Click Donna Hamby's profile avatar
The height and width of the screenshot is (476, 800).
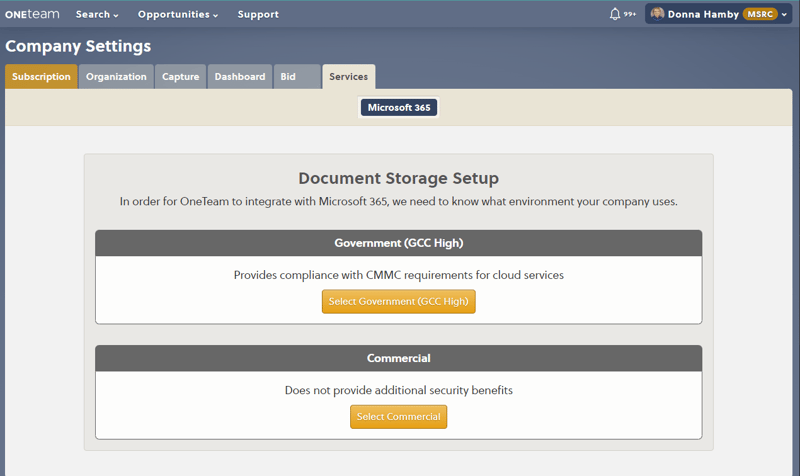click(657, 14)
